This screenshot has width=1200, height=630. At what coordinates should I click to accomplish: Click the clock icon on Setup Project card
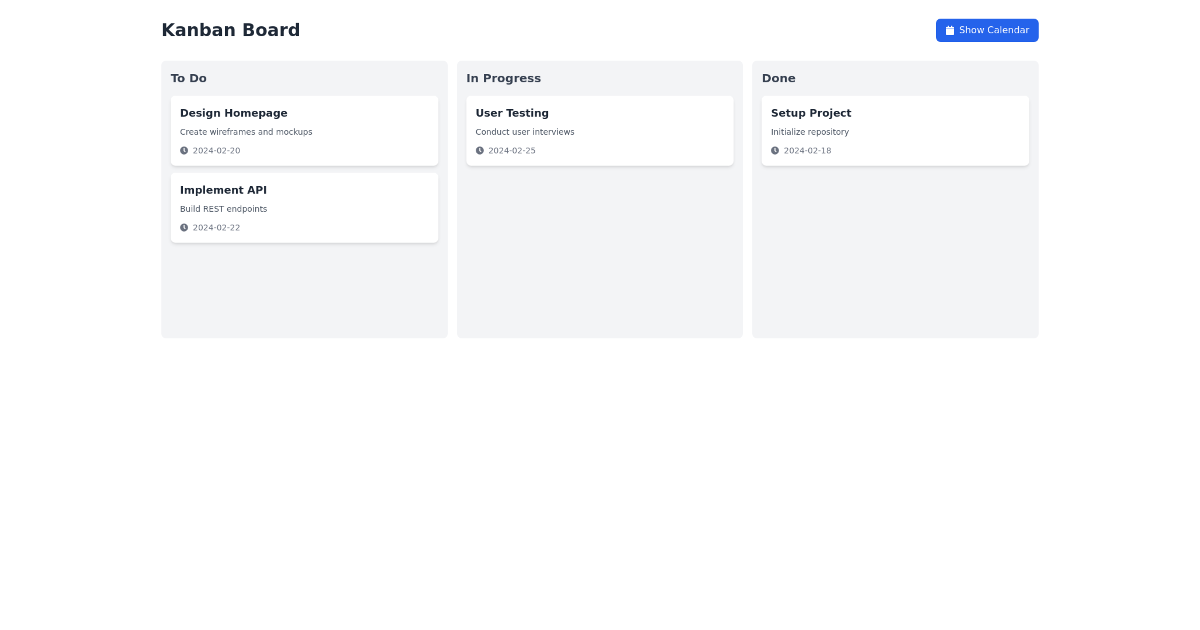(x=775, y=150)
